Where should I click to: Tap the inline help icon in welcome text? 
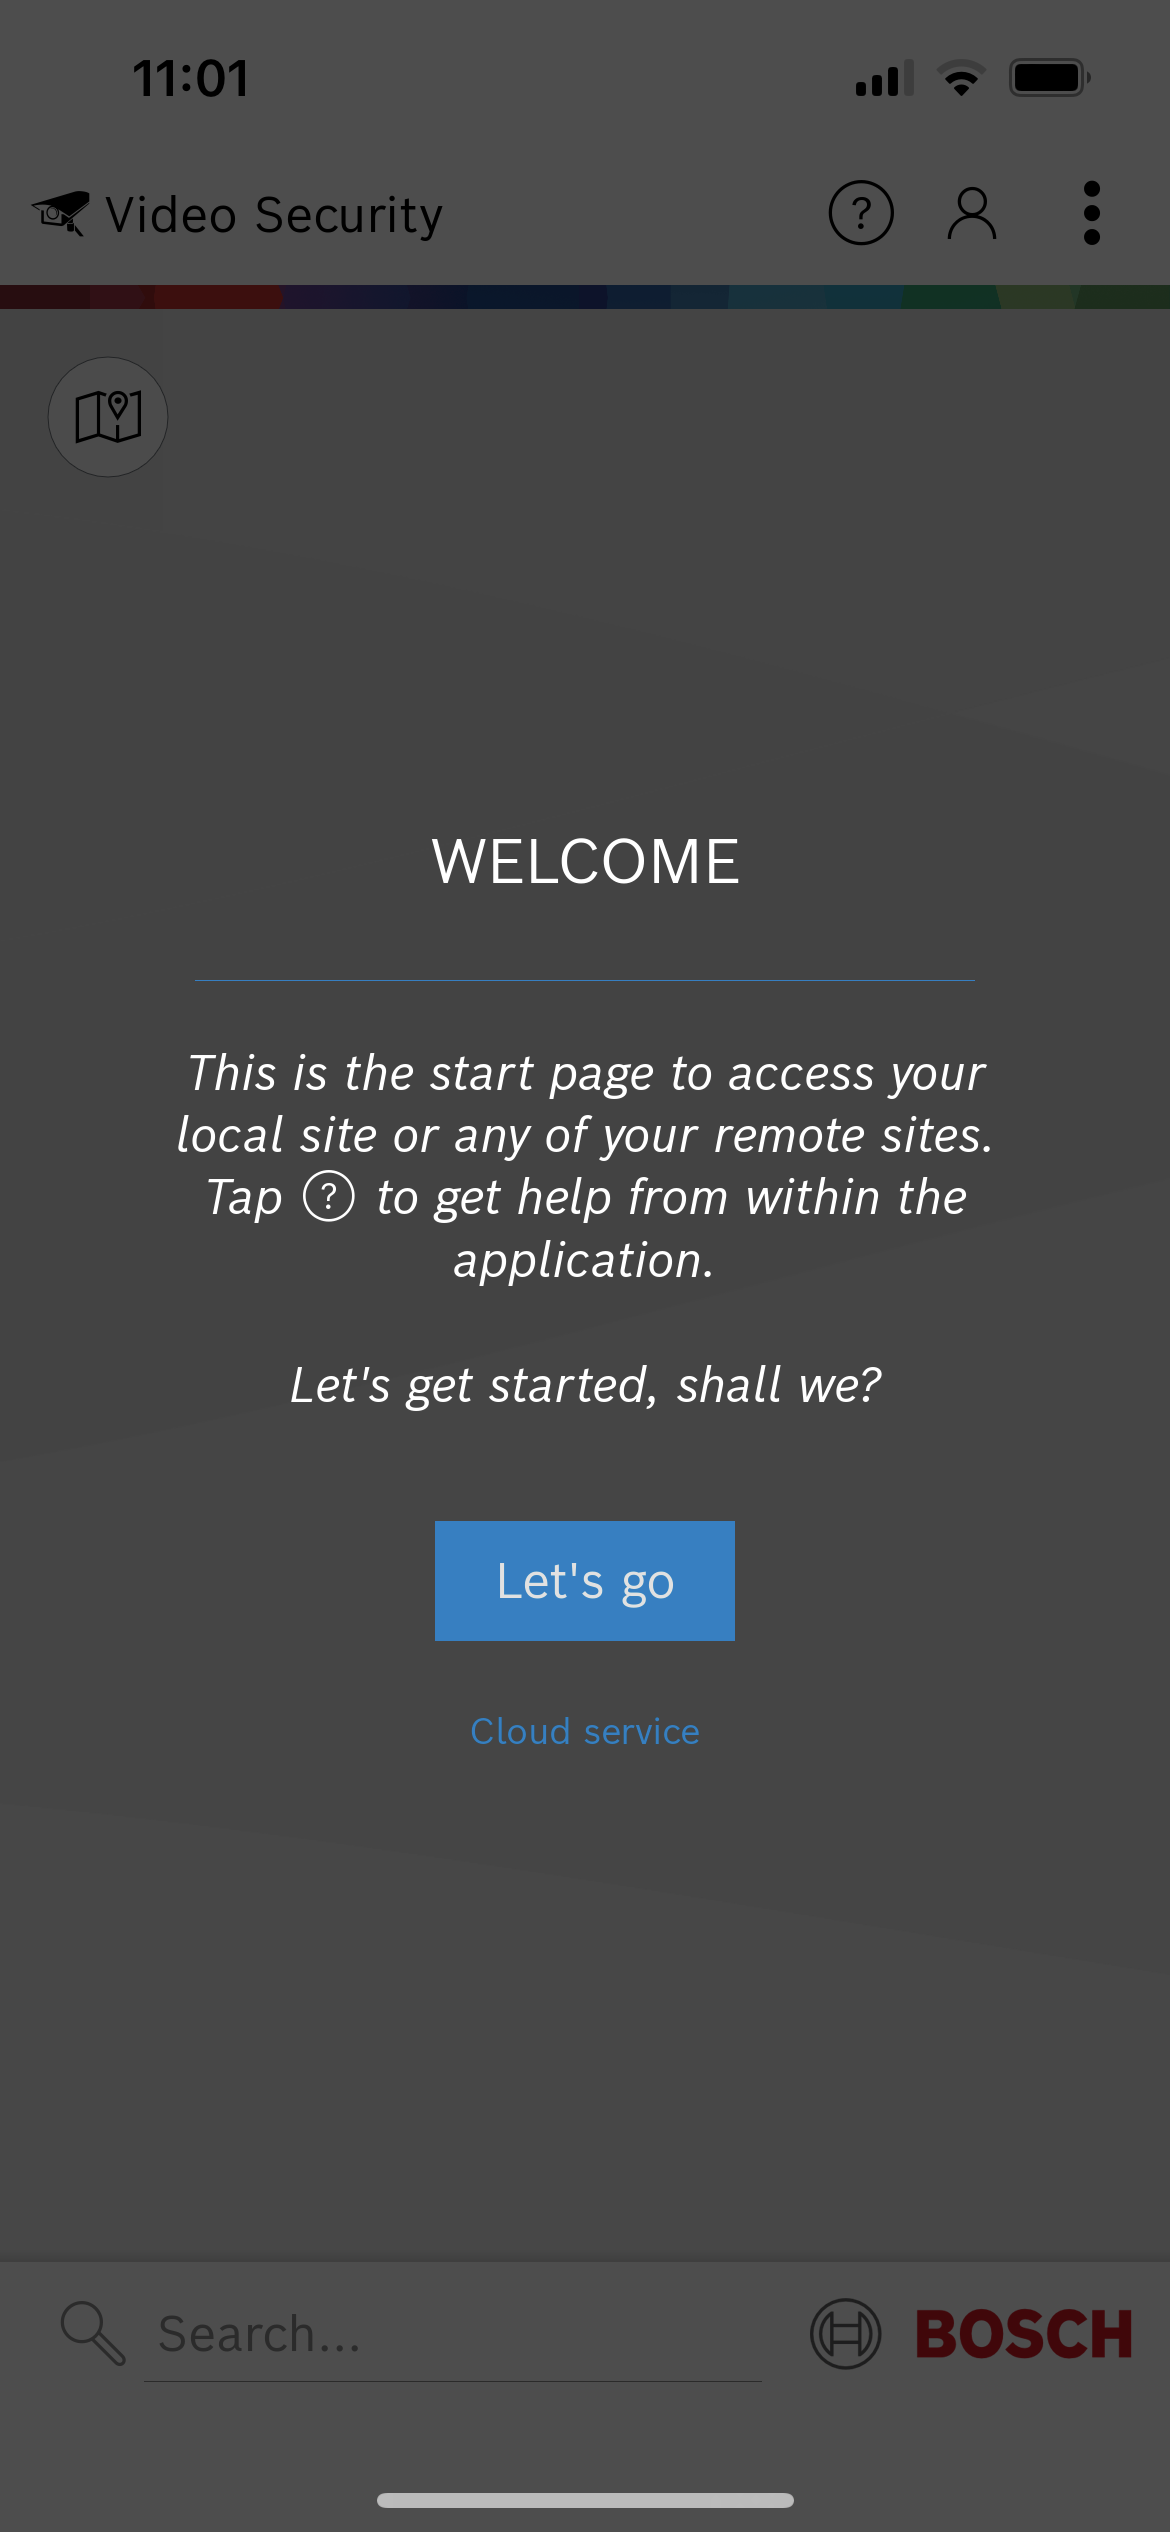click(x=329, y=1196)
